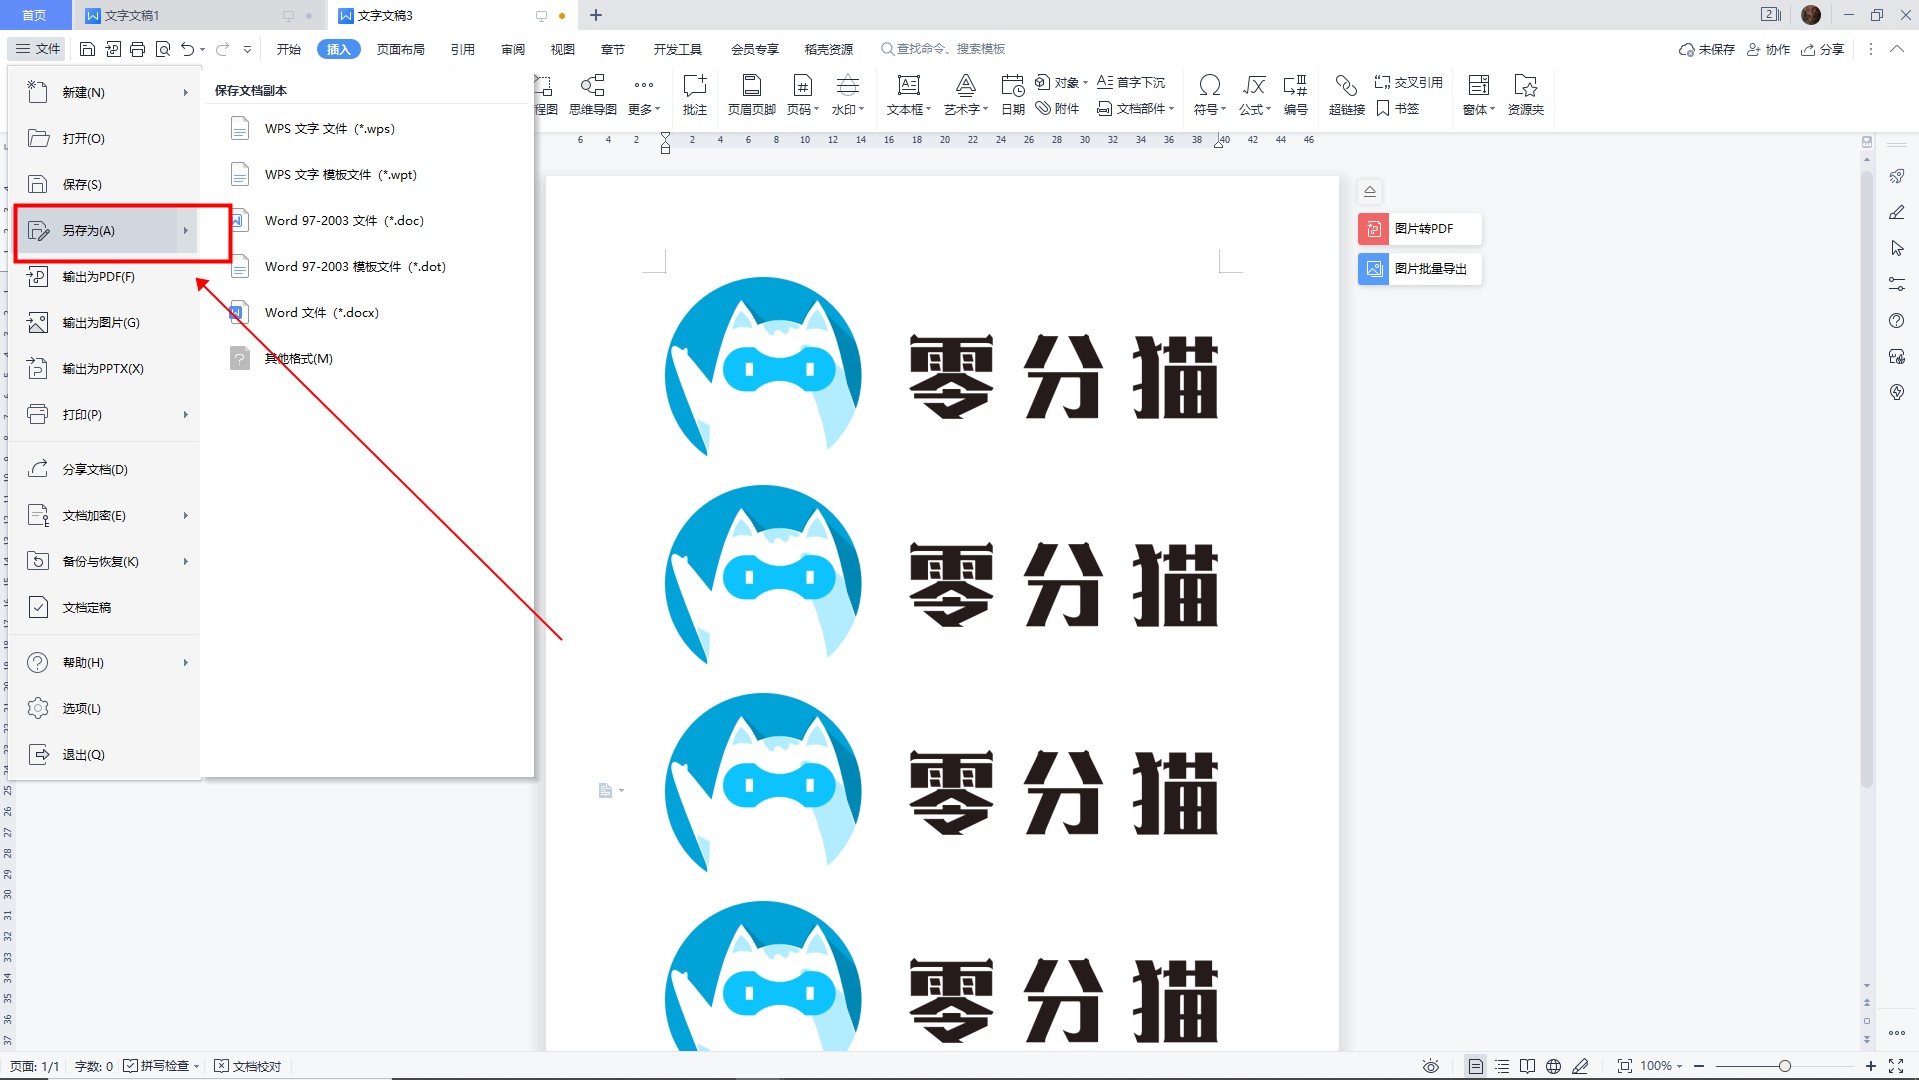Click 首字下沉 drop cap
This screenshot has width=1919, height=1080.
click(x=1131, y=82)
